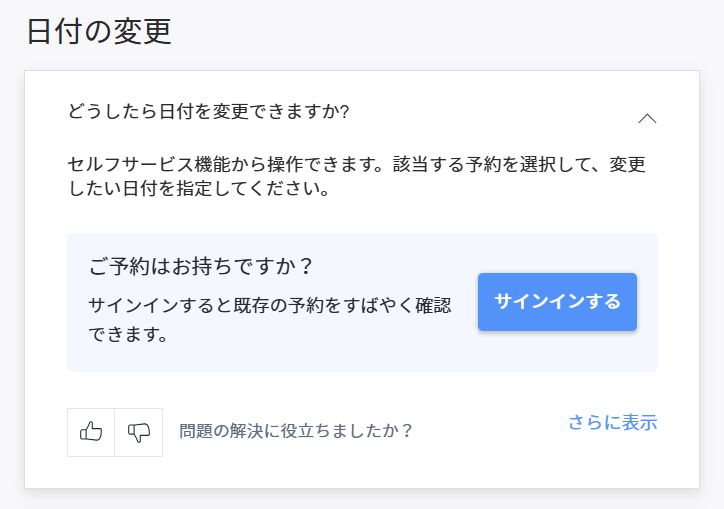This screenshot has width=724, height=509.
Task: Click the 既存の予約 phrase in the banner
Action: click(x=284, y=305)
